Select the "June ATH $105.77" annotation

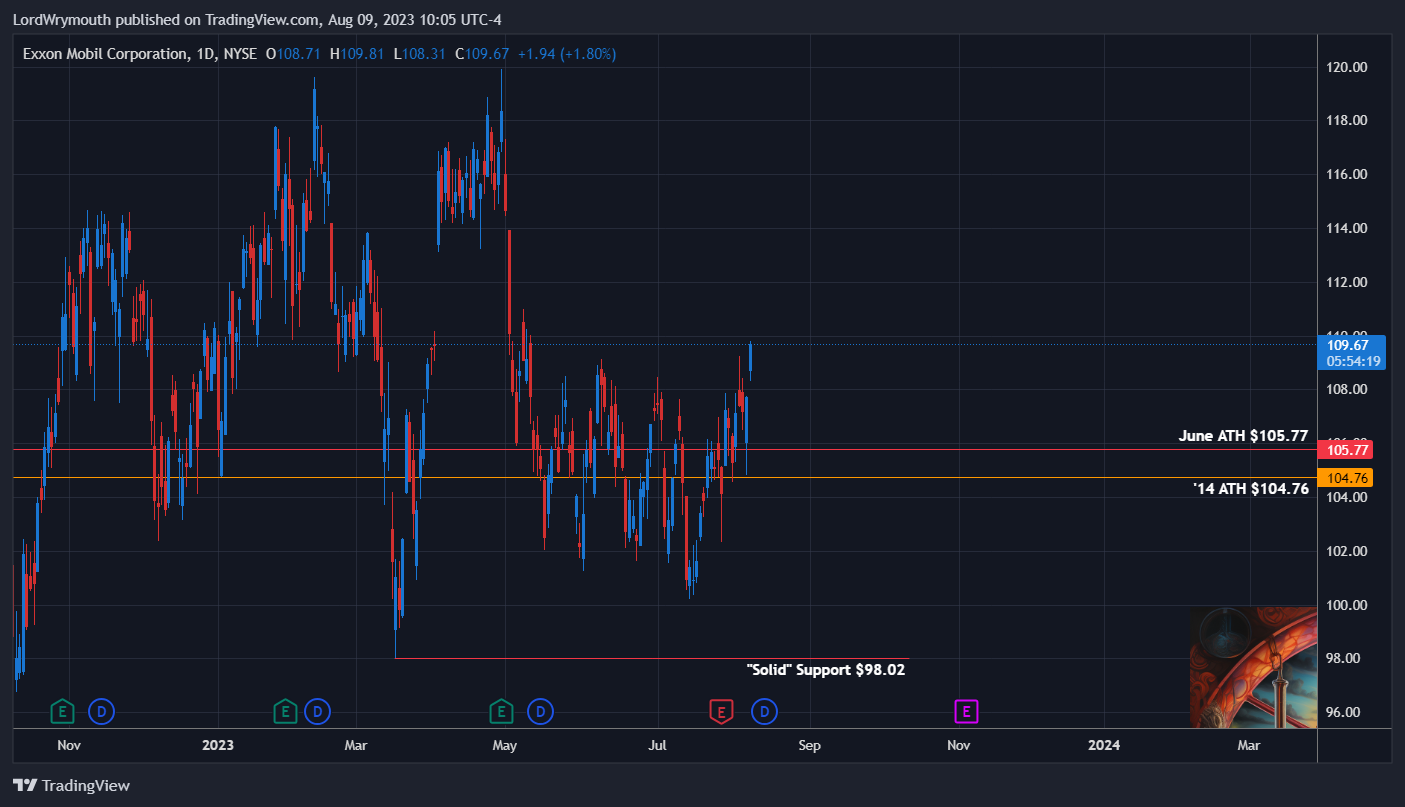(x=1244, y=436)
